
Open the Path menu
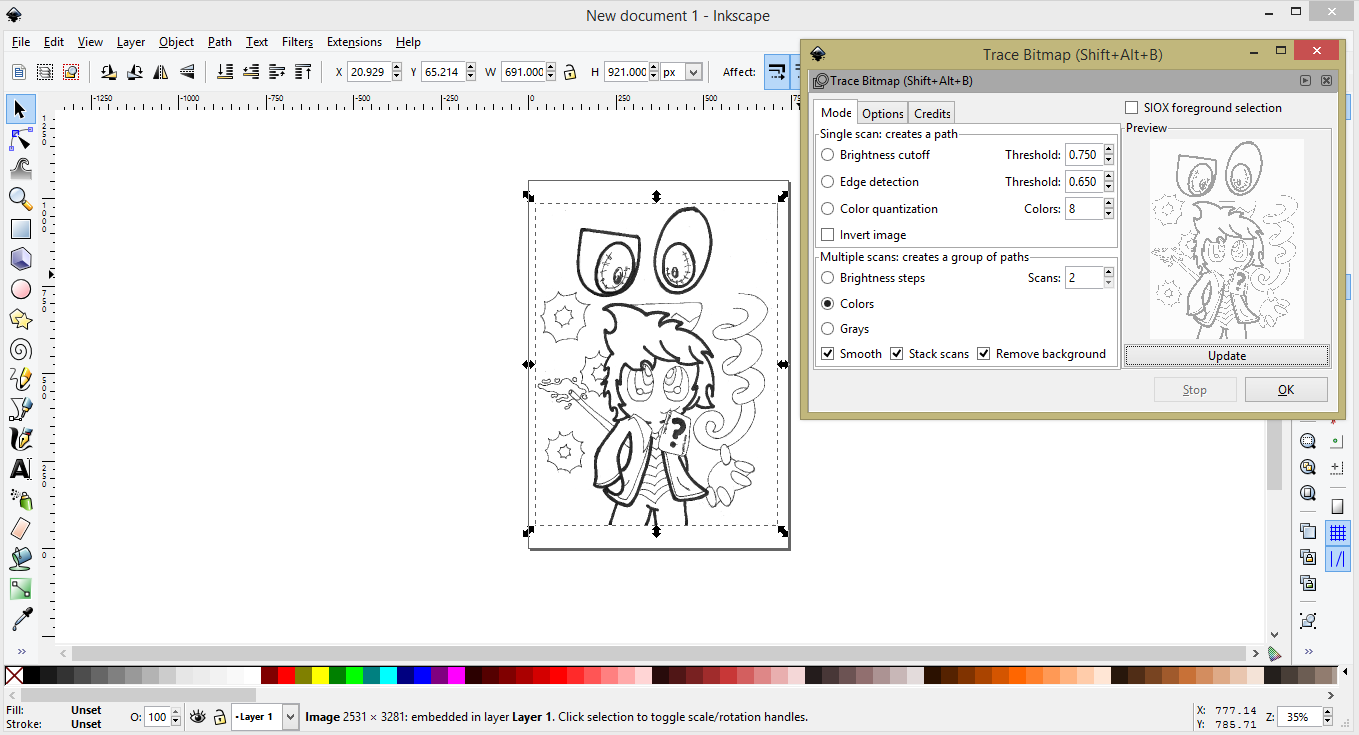(219, 42)
